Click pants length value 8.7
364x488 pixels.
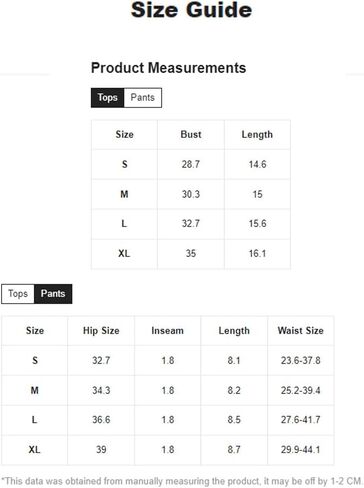(x=234, y=449)
